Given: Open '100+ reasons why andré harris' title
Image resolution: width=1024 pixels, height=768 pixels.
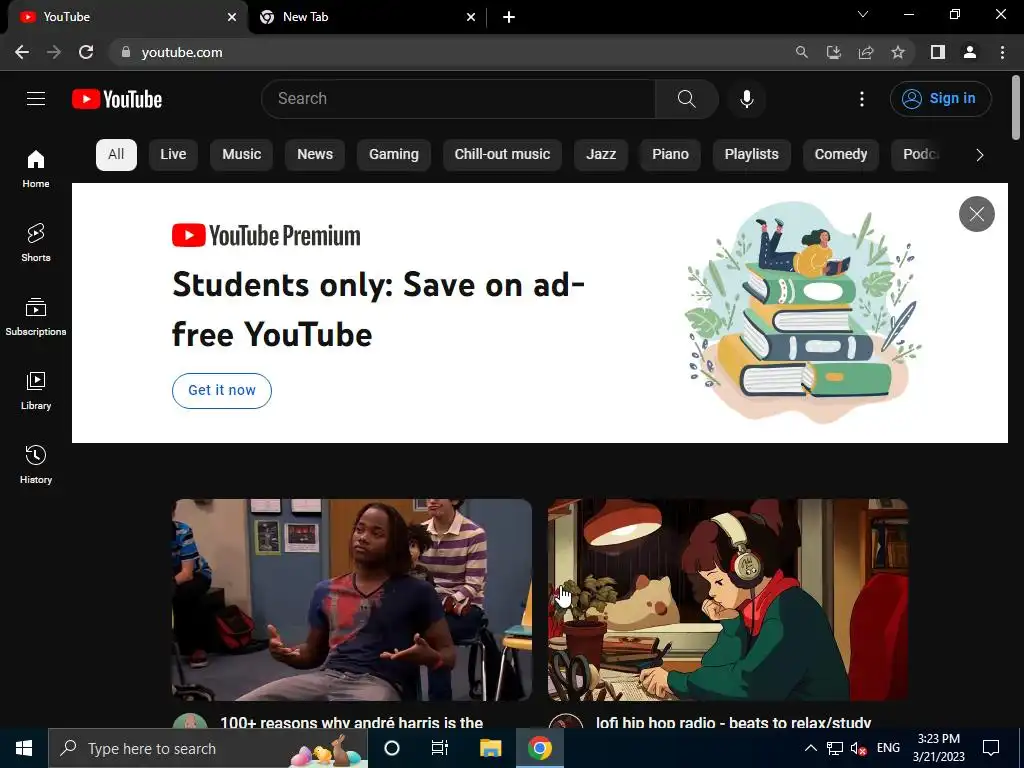Looking at the screenshot, I should [x=351, y=722].
